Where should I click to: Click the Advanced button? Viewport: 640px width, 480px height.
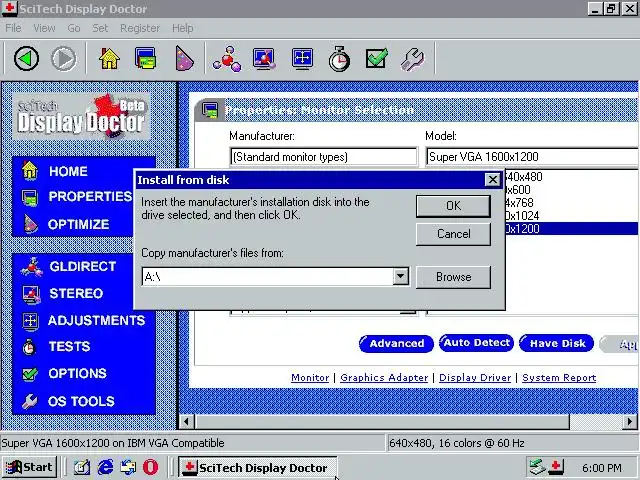(x=396, y=344)
